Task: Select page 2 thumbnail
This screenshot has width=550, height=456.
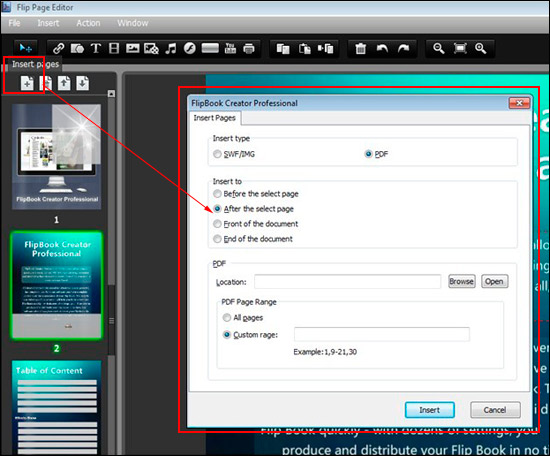Action: coord(56,285)
